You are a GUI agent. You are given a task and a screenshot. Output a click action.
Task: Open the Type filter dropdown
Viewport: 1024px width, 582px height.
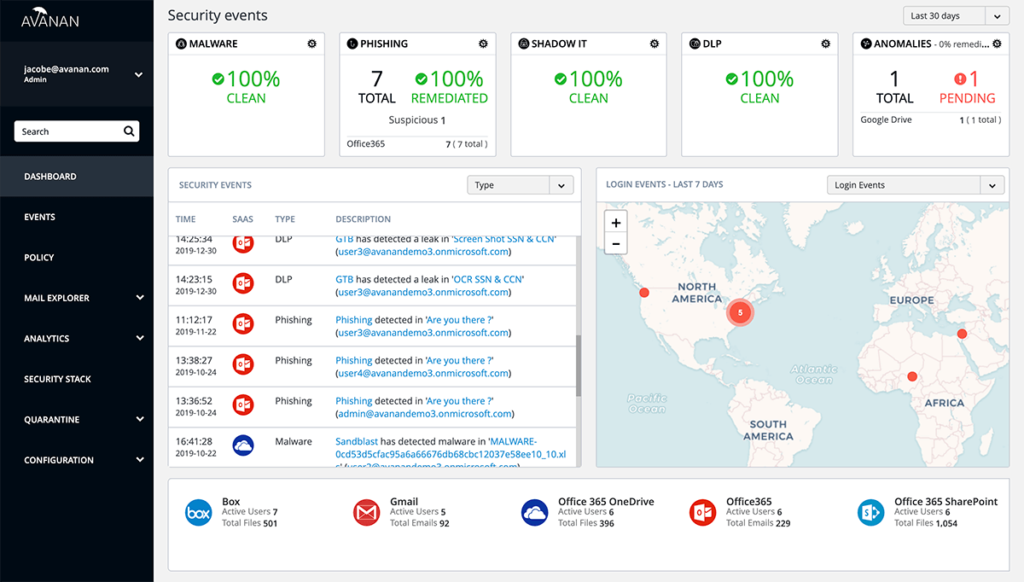click(520, 186)
